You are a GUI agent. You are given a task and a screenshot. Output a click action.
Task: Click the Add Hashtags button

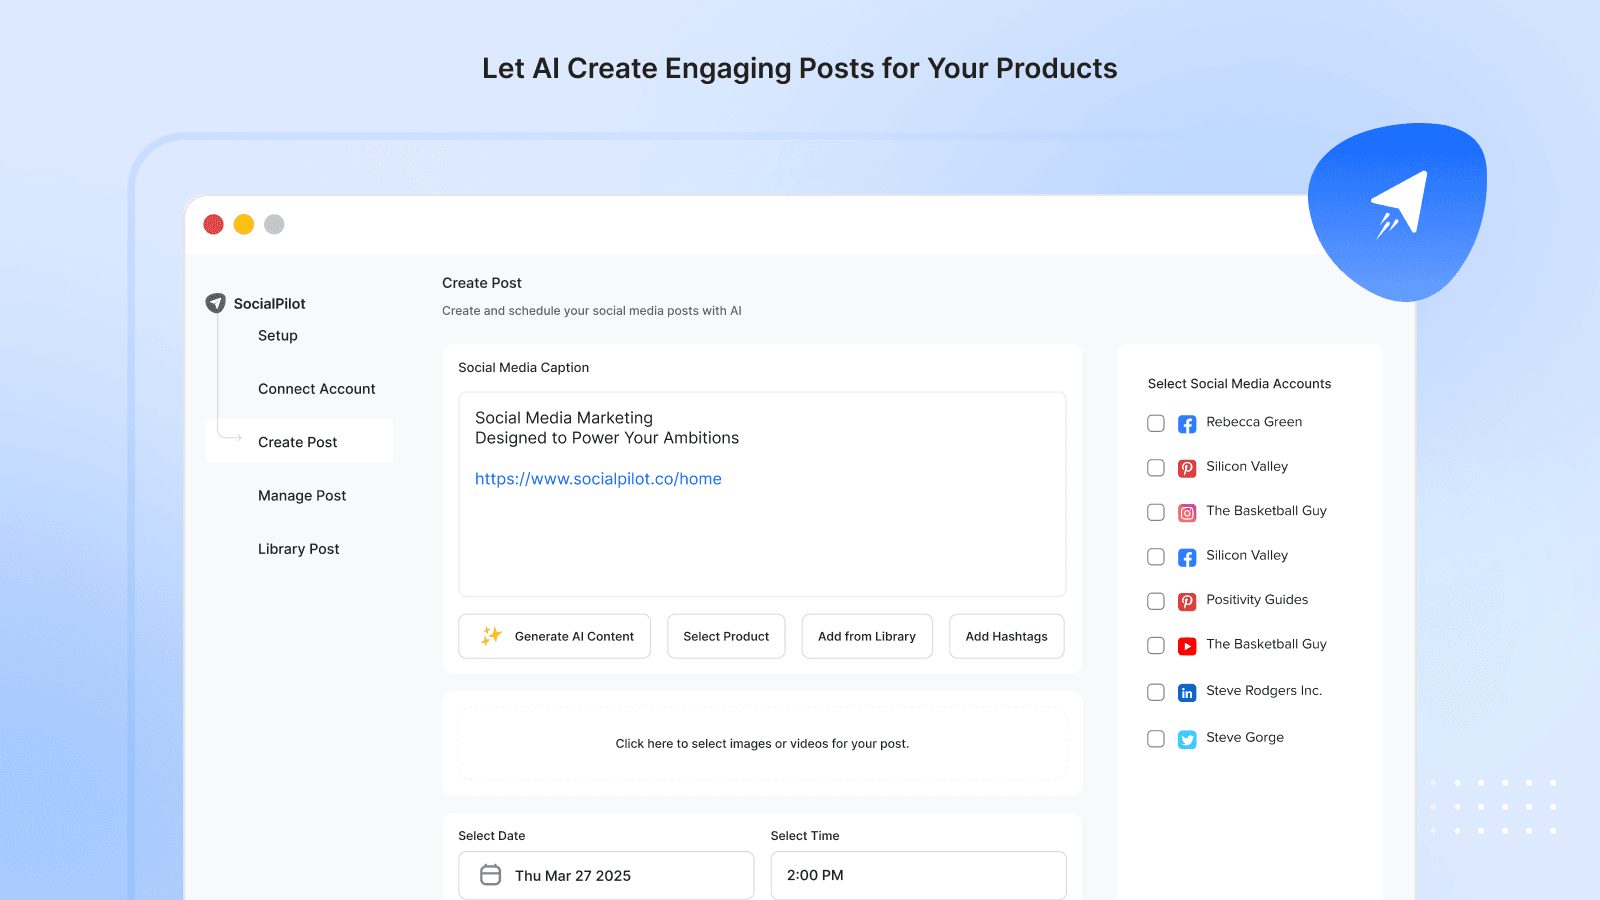tap(1006, 636)
